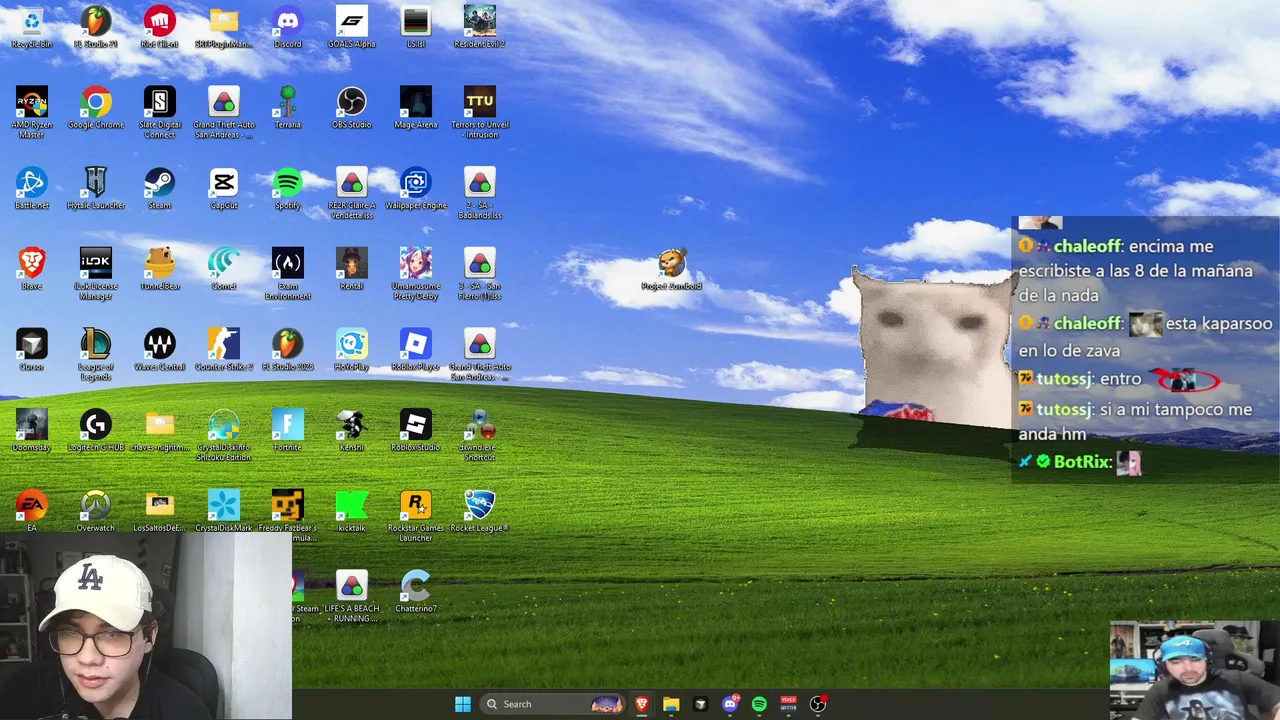Viewport: 1280px width, 720px height.
Task: Launch FL Studio 21 from desktop
Action: pos(96,27)
